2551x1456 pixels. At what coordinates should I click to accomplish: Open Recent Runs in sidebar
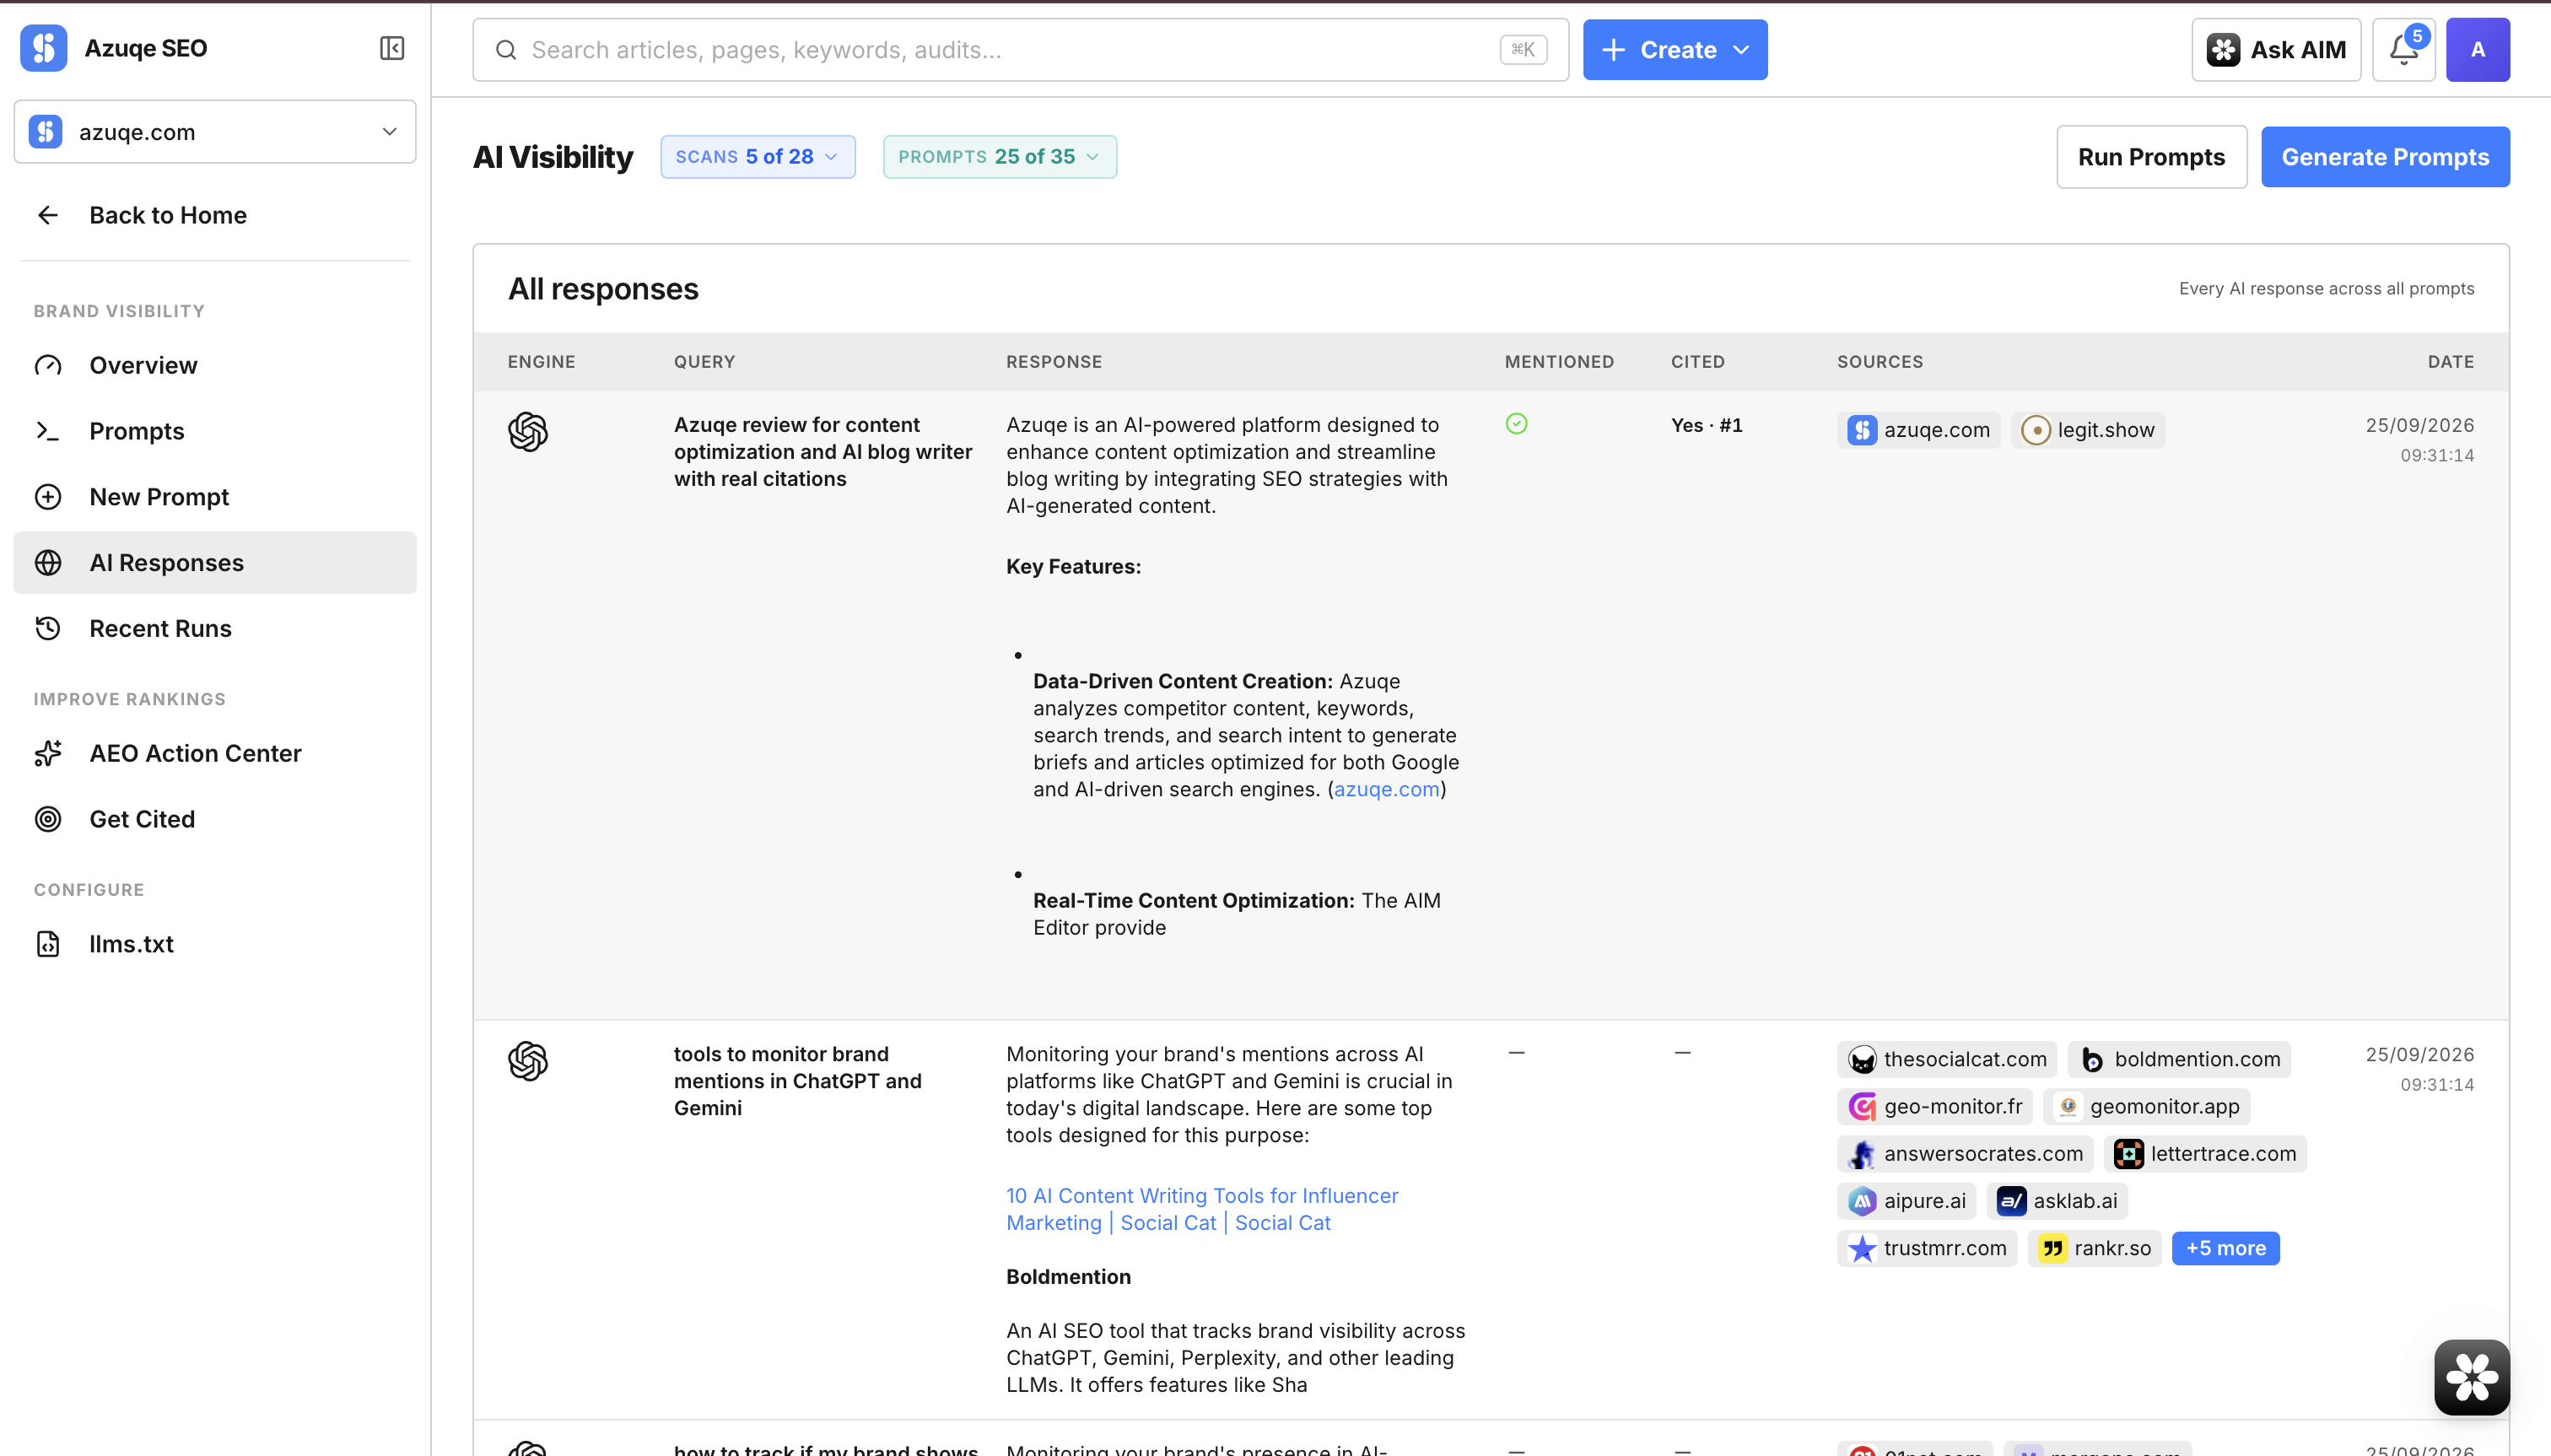(215, 629)
